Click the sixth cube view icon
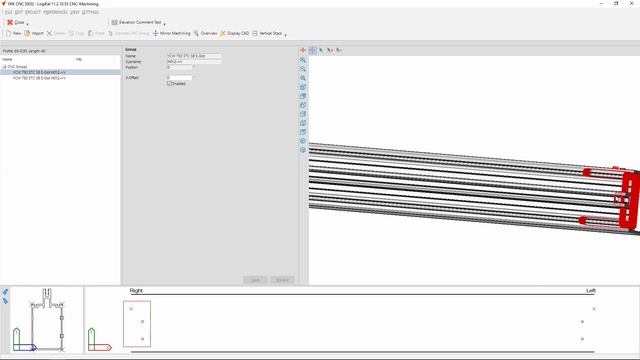The height and width of the screenshot is (360, 640). [x=303, y=132]
